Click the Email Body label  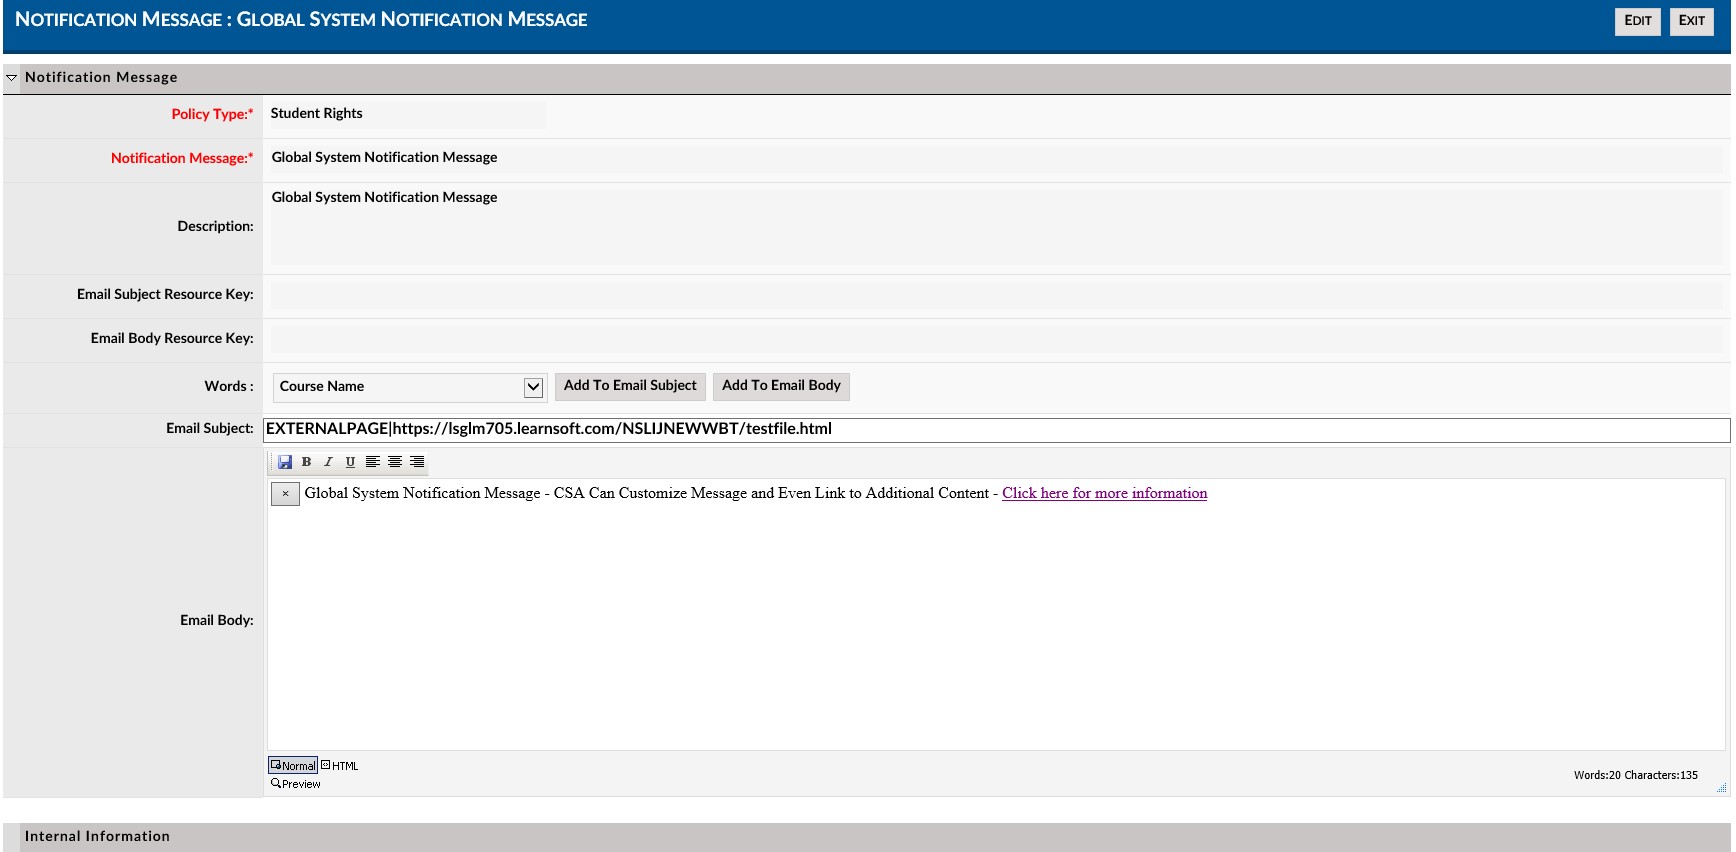217,620
